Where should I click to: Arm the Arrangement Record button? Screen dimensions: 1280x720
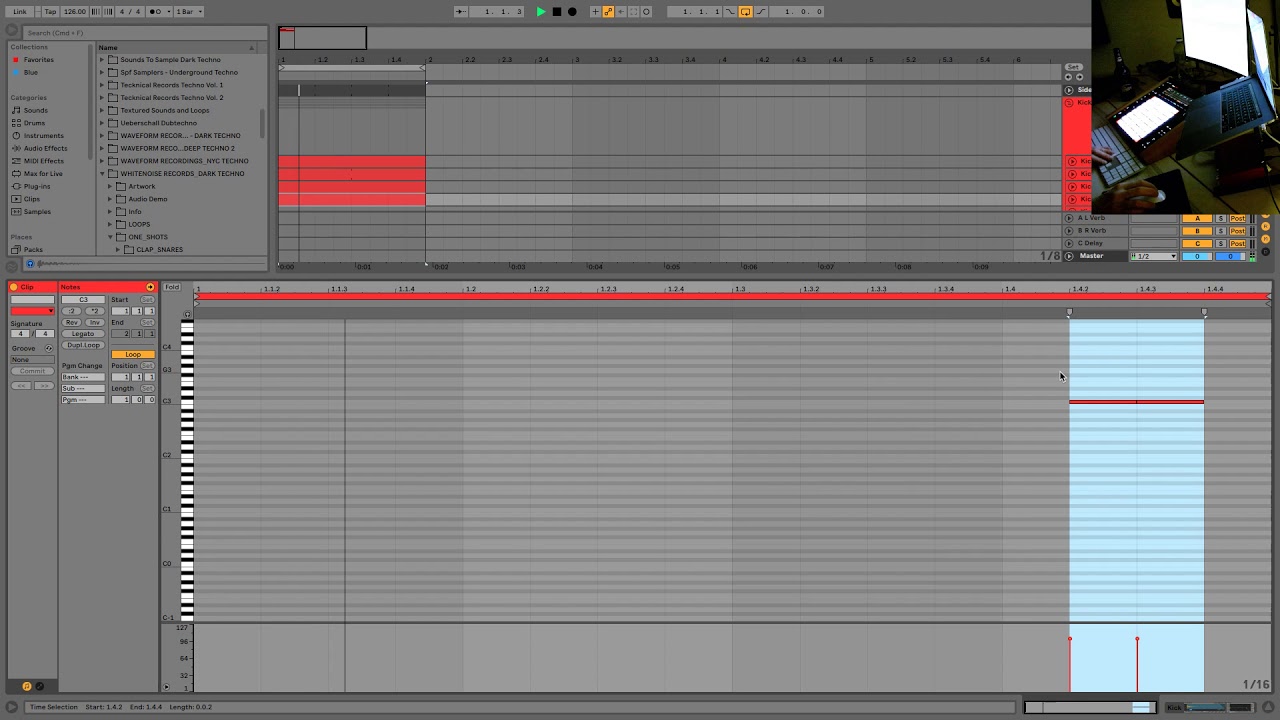(572, 12)
